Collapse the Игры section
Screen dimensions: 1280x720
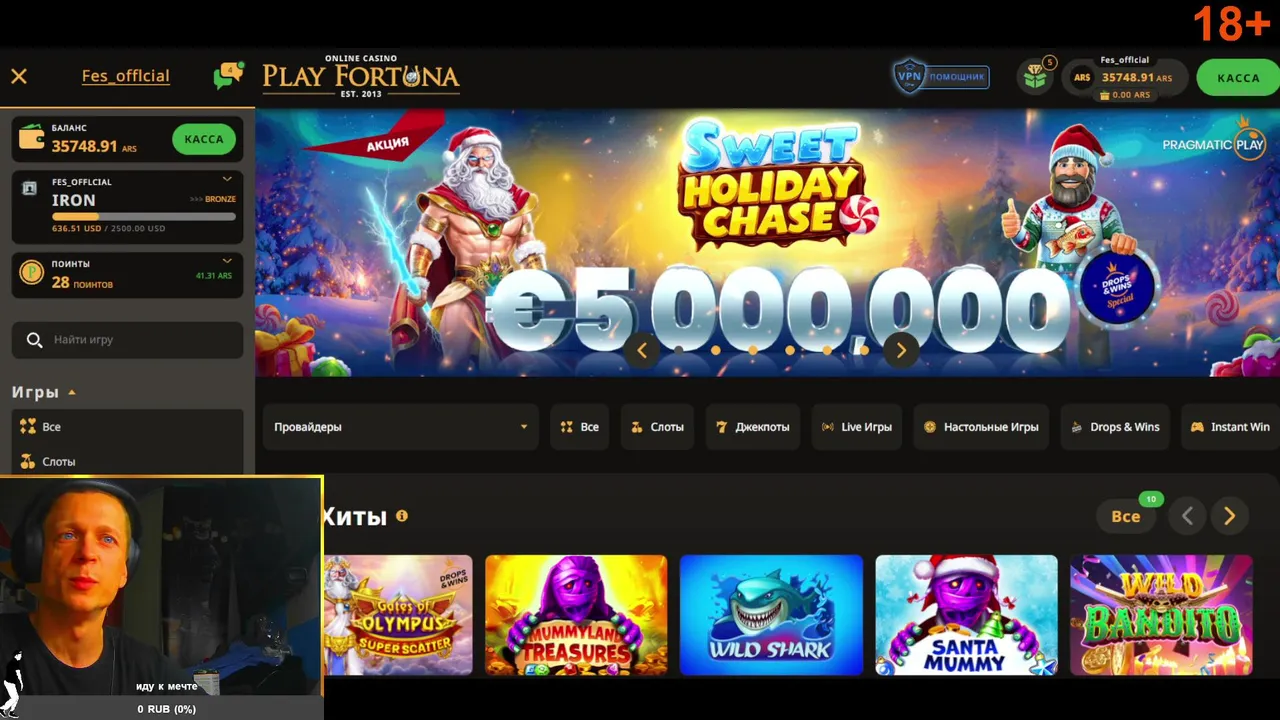pos(72,392)
